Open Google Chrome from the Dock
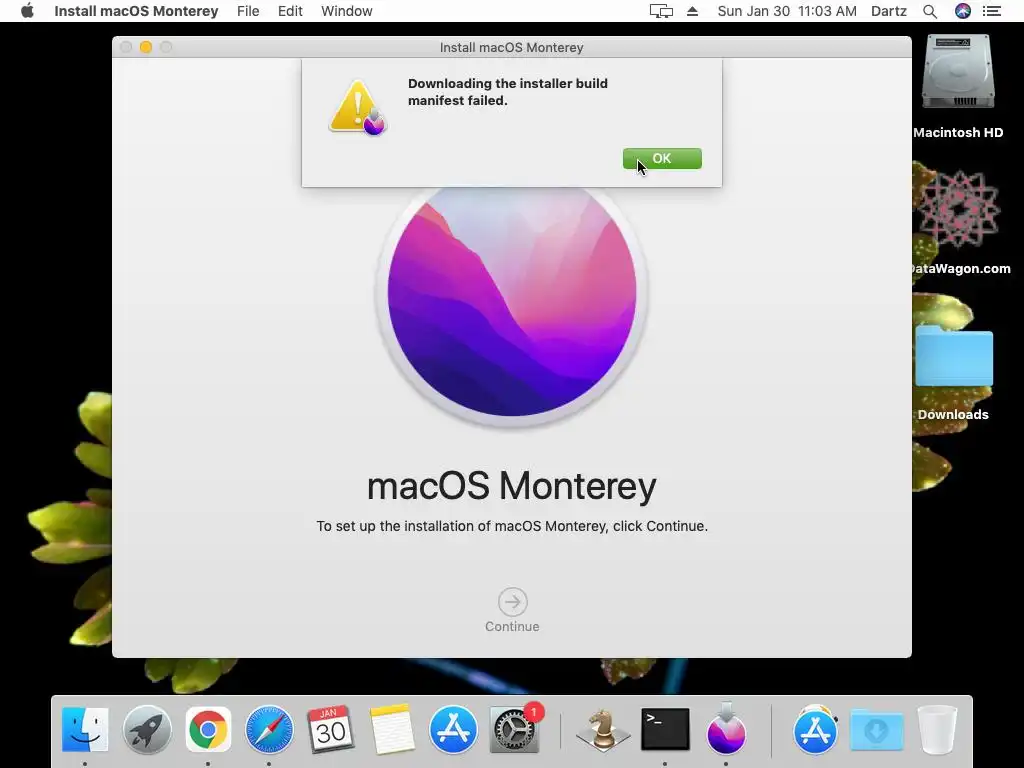 click(208, 729)
